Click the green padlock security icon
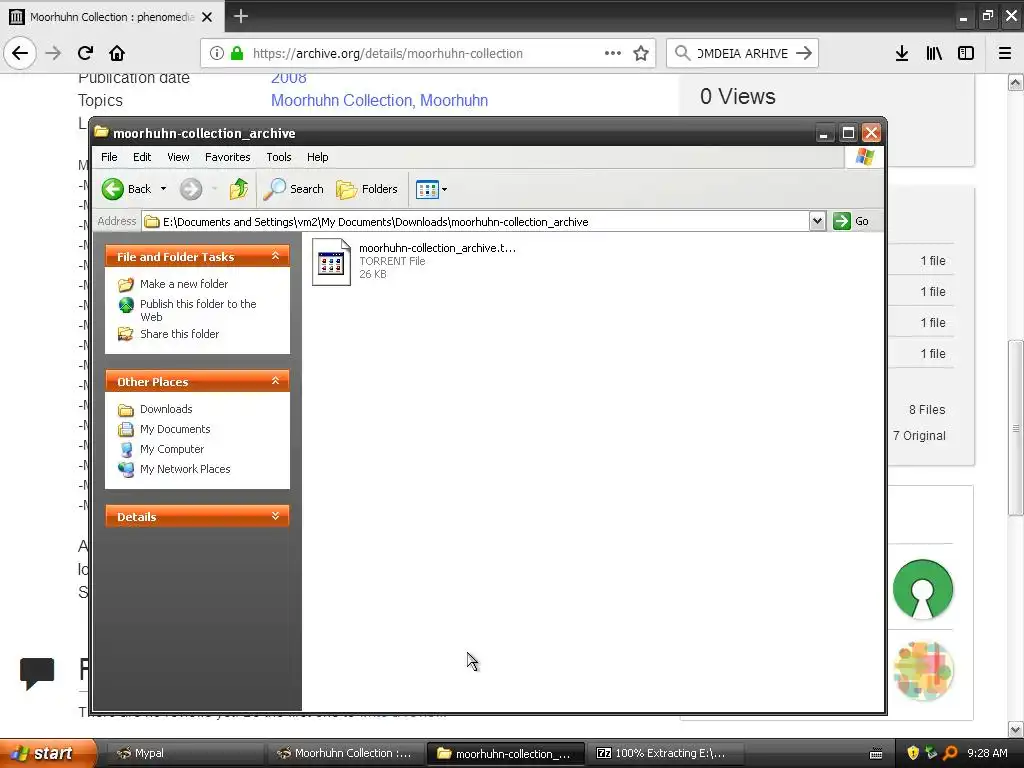This screenshot has width=1024, height=768. pos(237,54)
